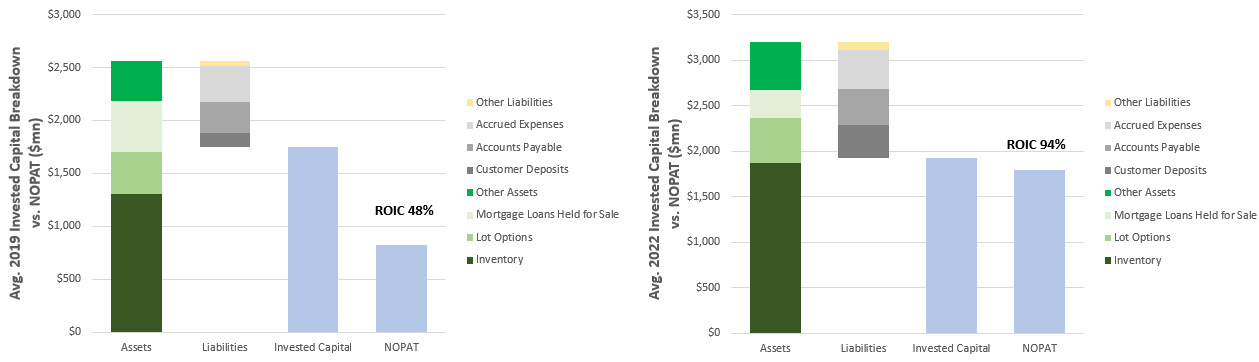Click the Inventory segment in 2022 Assets bar

tap(775, 247)
